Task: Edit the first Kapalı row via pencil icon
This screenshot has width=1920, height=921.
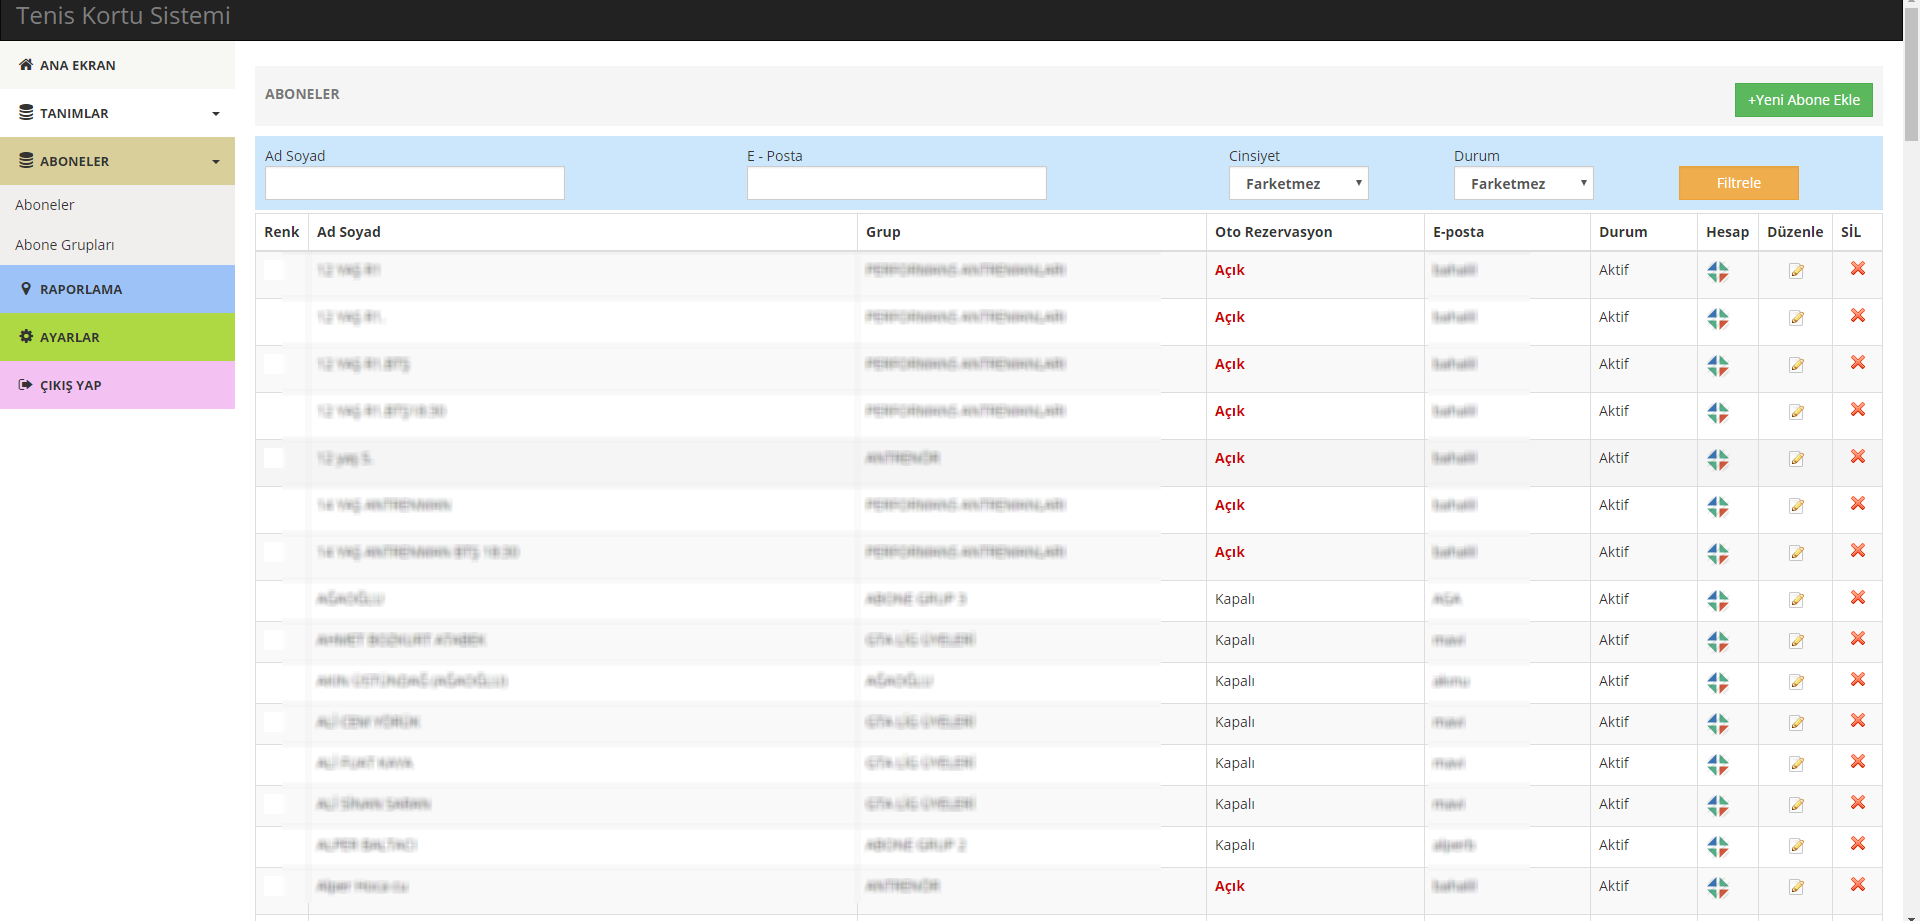Action: [x=1796, y=600]
